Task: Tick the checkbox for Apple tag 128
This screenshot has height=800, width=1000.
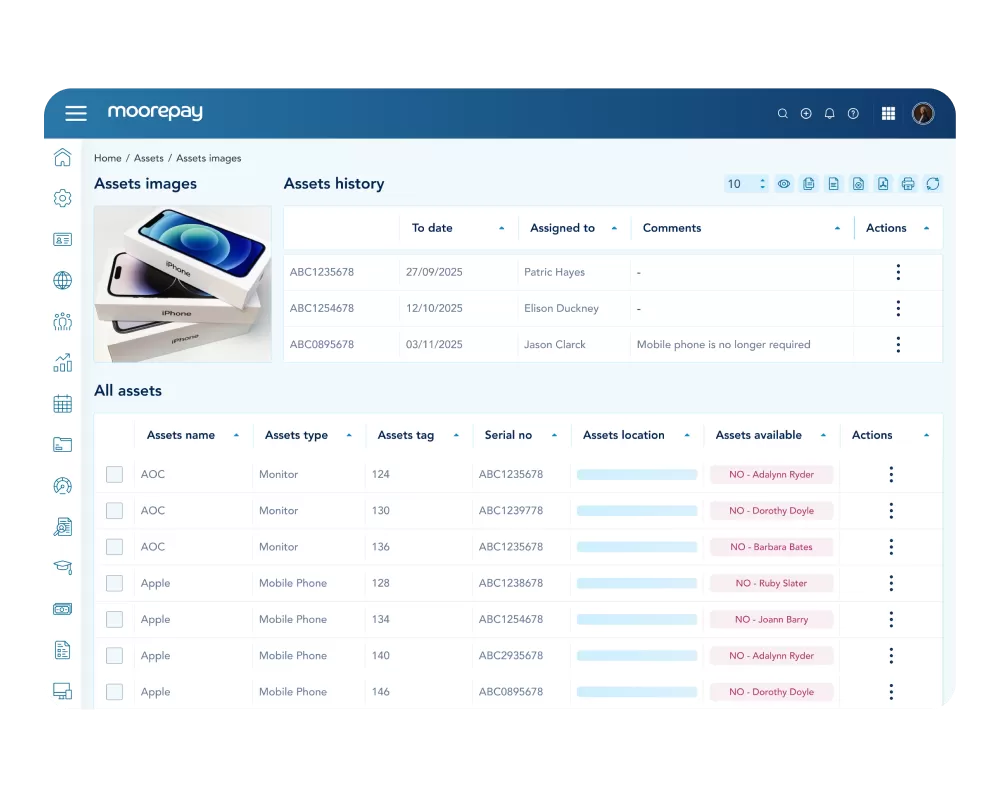Action: coord(114,583)
